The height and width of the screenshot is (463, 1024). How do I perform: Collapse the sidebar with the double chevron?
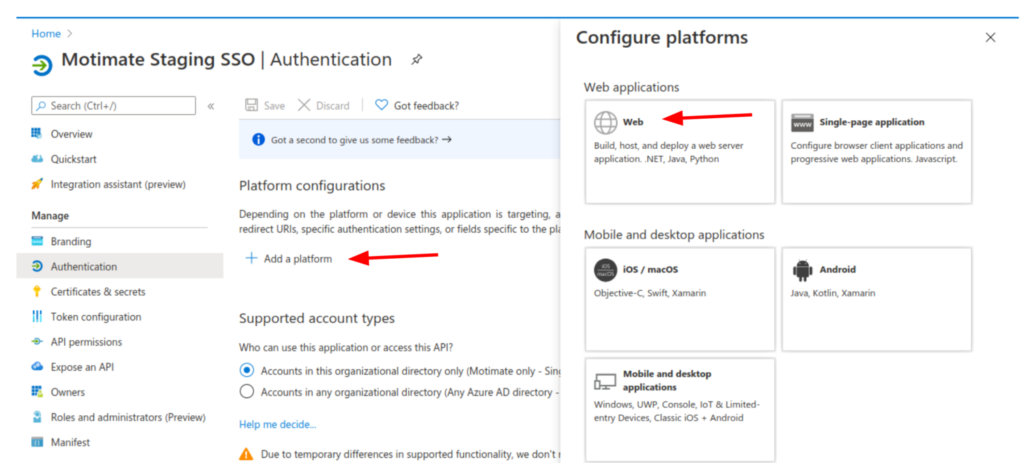211,106
